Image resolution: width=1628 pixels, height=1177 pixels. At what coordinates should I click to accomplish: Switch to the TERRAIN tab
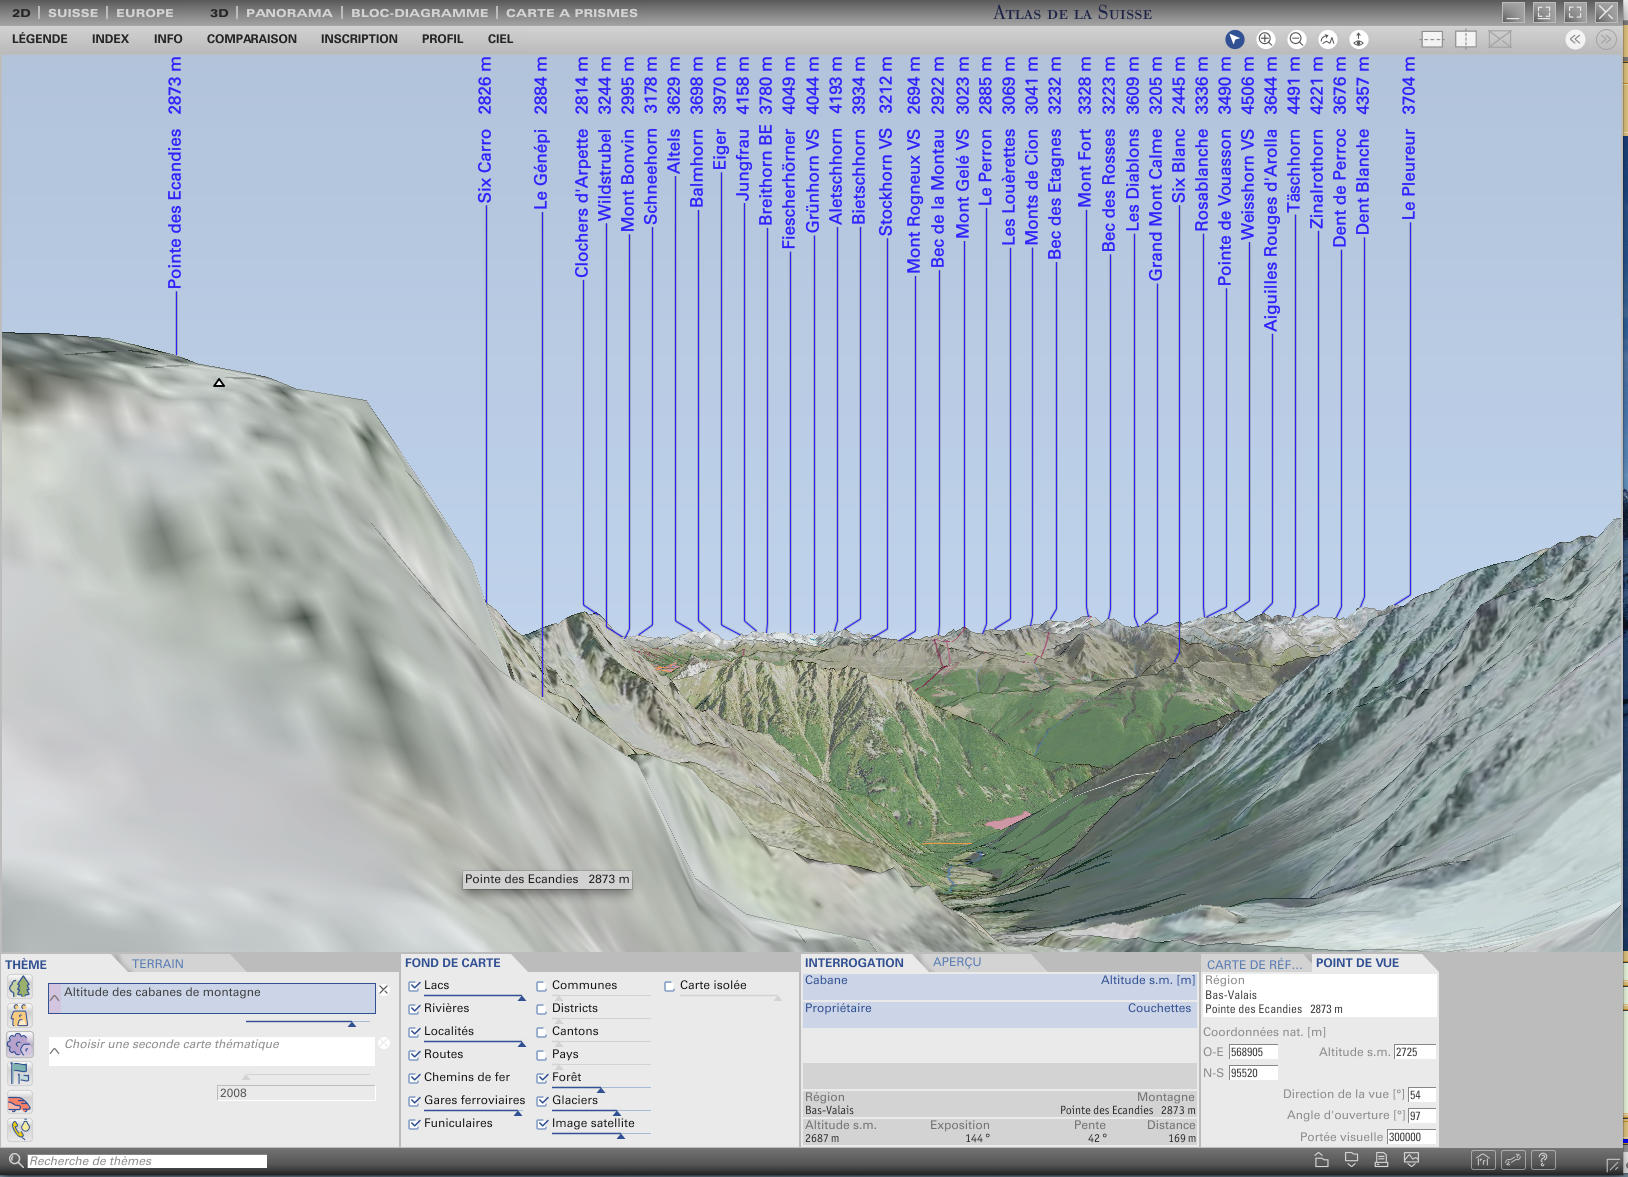158,964
